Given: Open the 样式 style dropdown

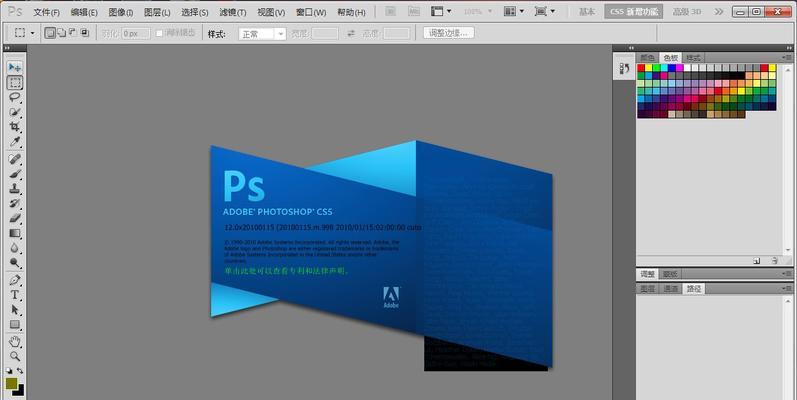Looking at the screenshot, I should pyautogui.click(x=262, y=34).
